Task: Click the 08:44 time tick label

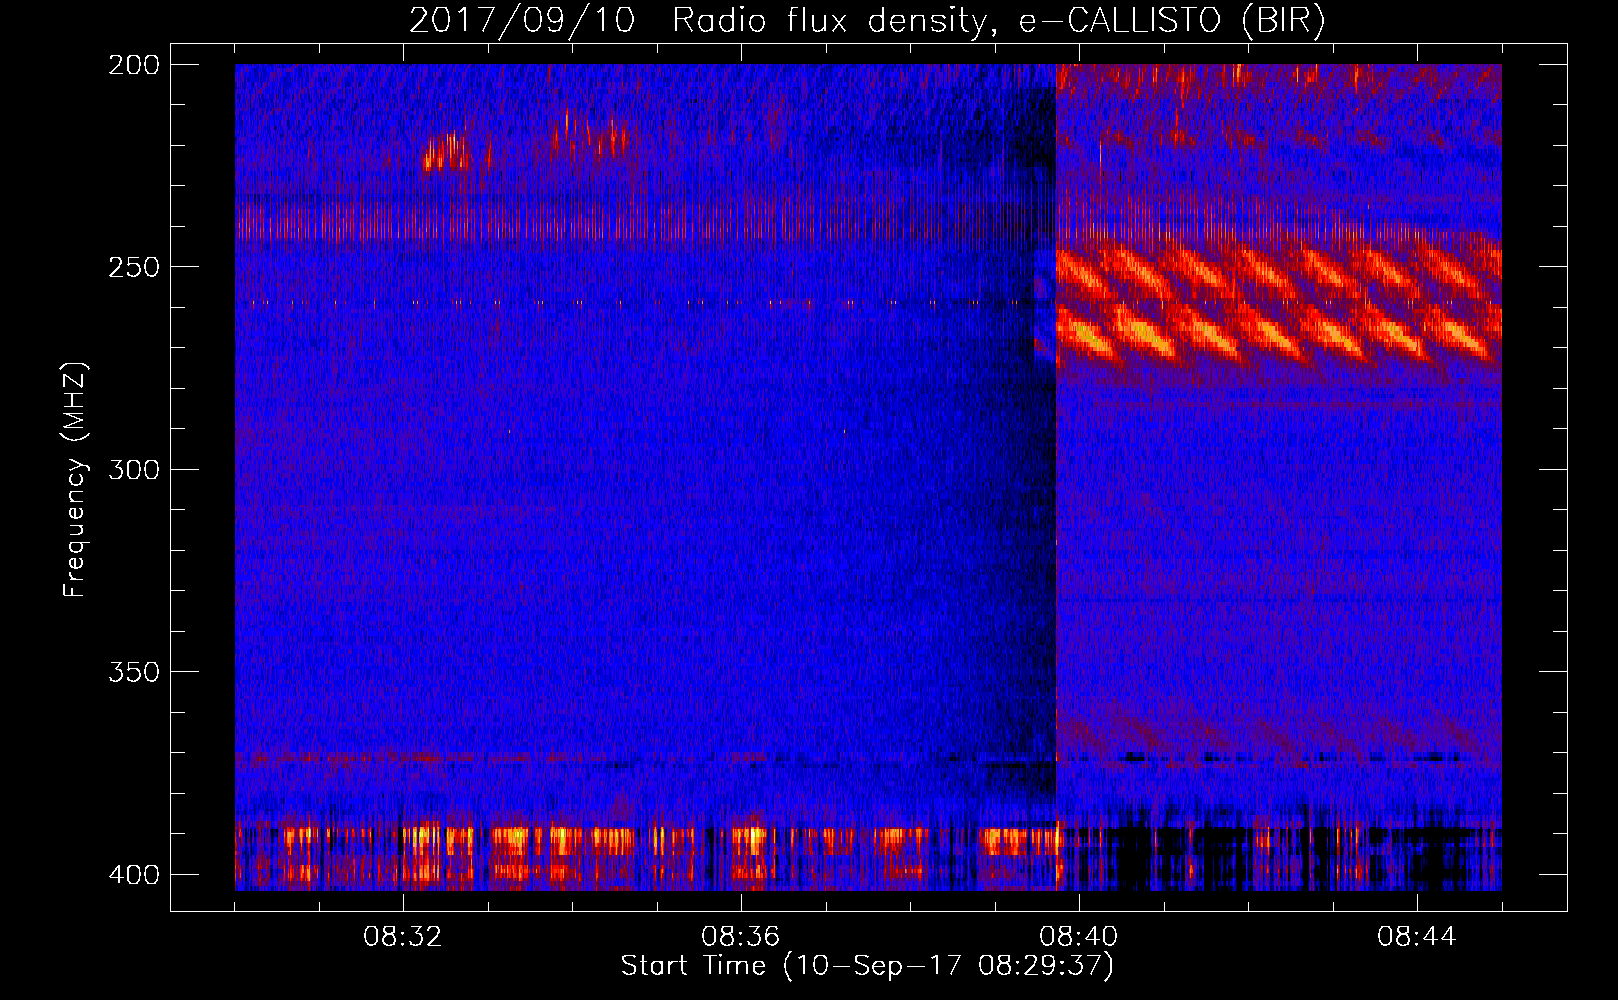Action: pyautogui.click(x=1417, y=937)
